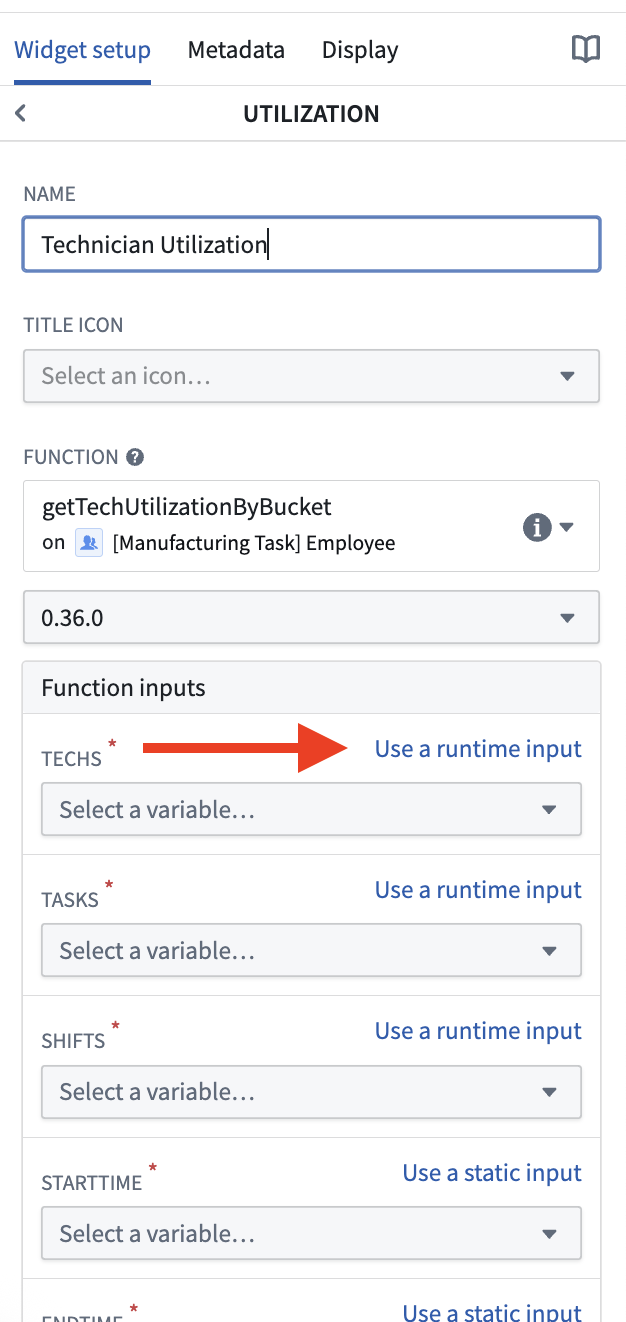Open the Title Icon selector dropdown
This screenshot has width=626, height=1322.
[311, 376]
